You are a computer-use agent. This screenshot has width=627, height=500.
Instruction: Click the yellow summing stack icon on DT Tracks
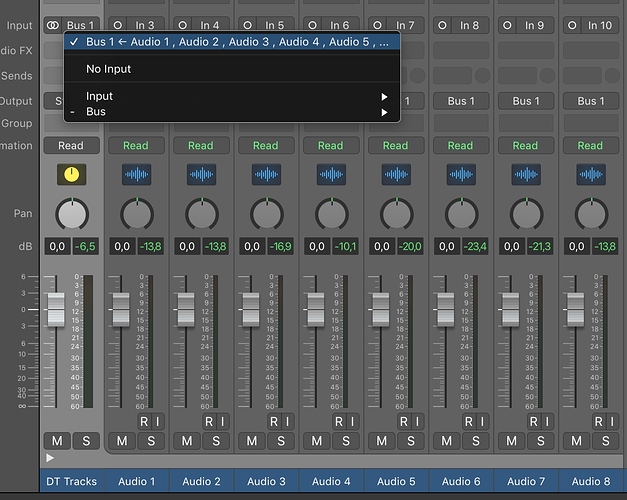tap(71, 175)
